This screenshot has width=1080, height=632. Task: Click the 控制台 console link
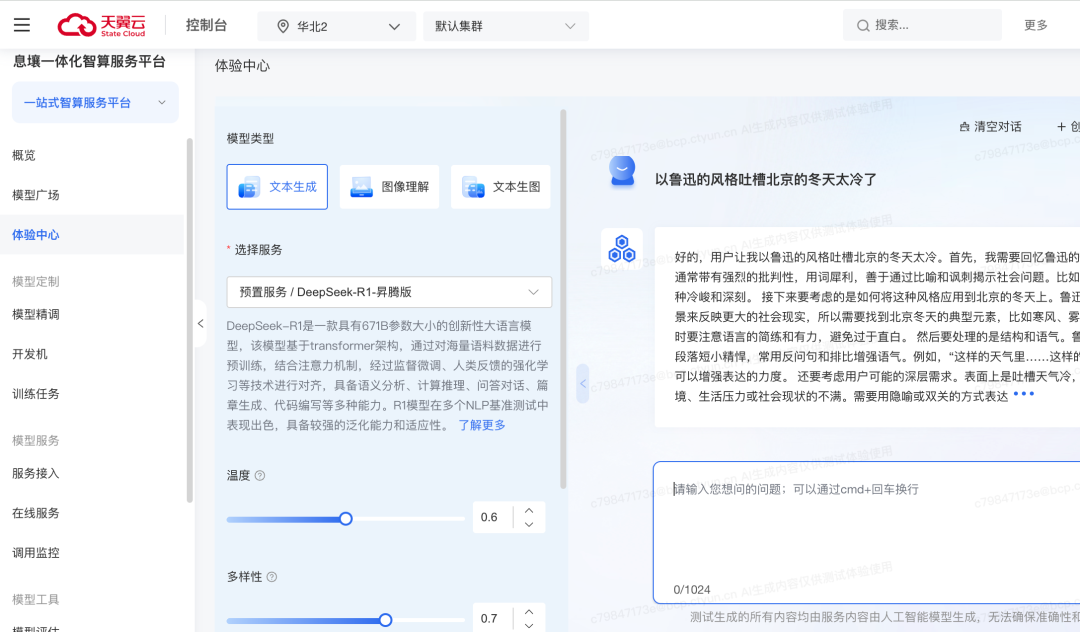point(206,25)
